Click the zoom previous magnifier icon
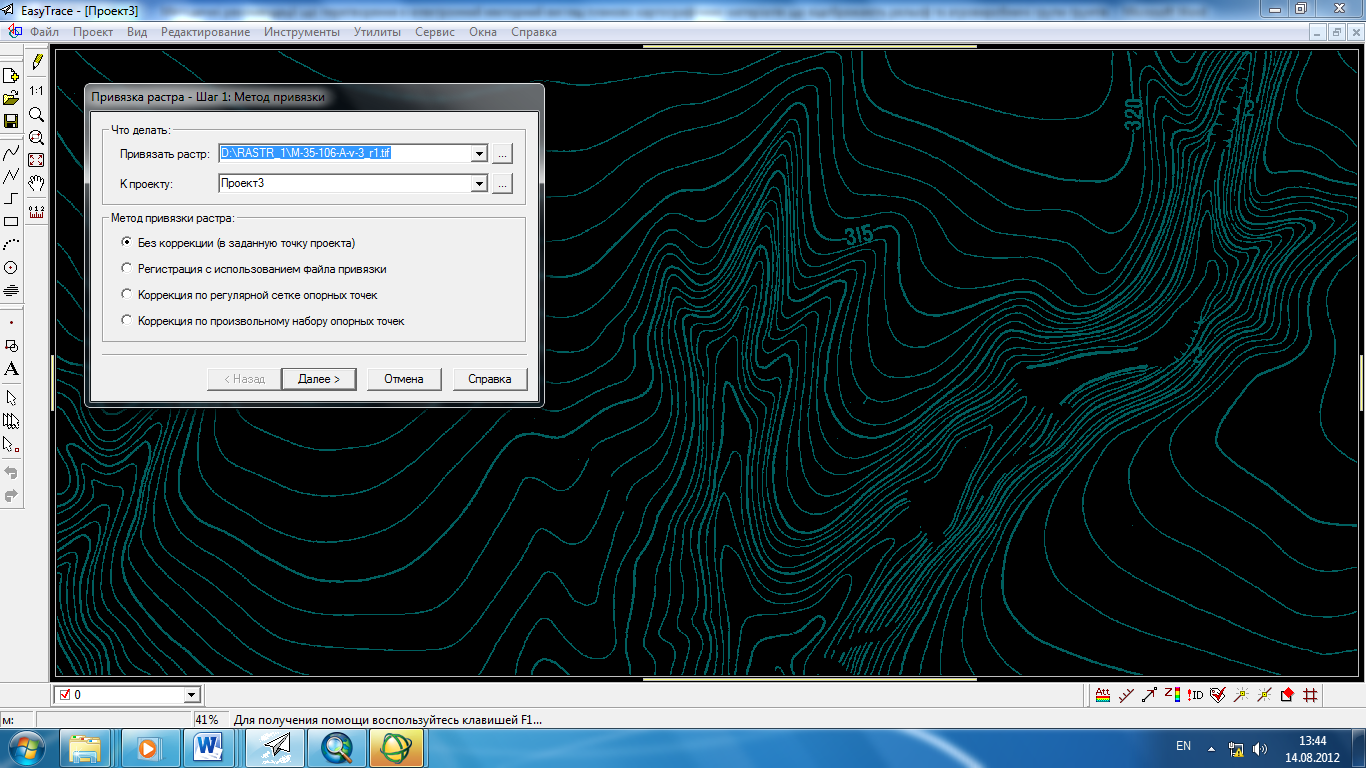The height and width of the screenshot is (768, 1366). (36, 138)
